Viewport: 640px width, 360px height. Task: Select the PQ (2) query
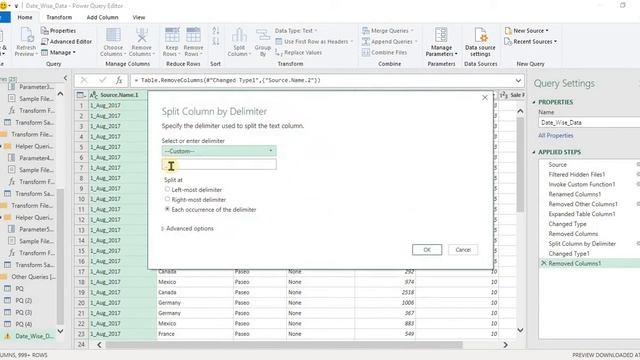[23, 300]
